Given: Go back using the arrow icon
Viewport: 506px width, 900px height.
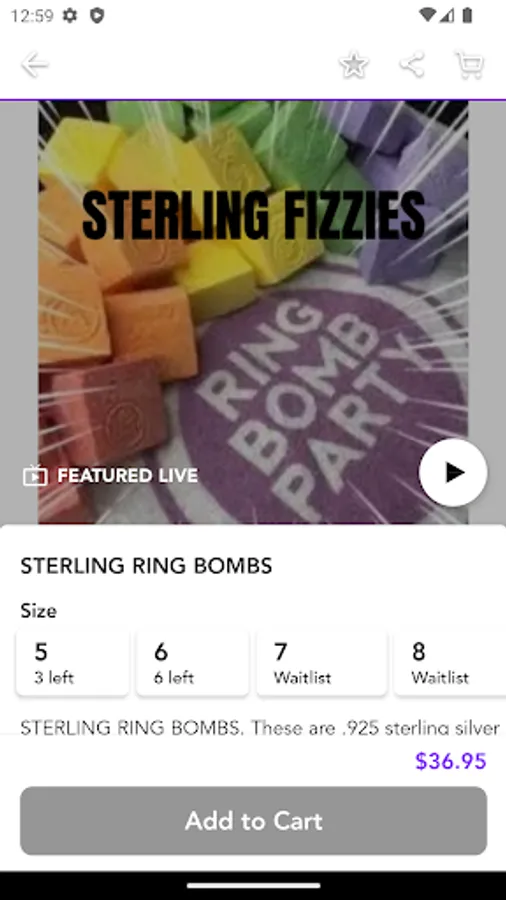Looking at the screenshot, I should click(x=35, y=64).
